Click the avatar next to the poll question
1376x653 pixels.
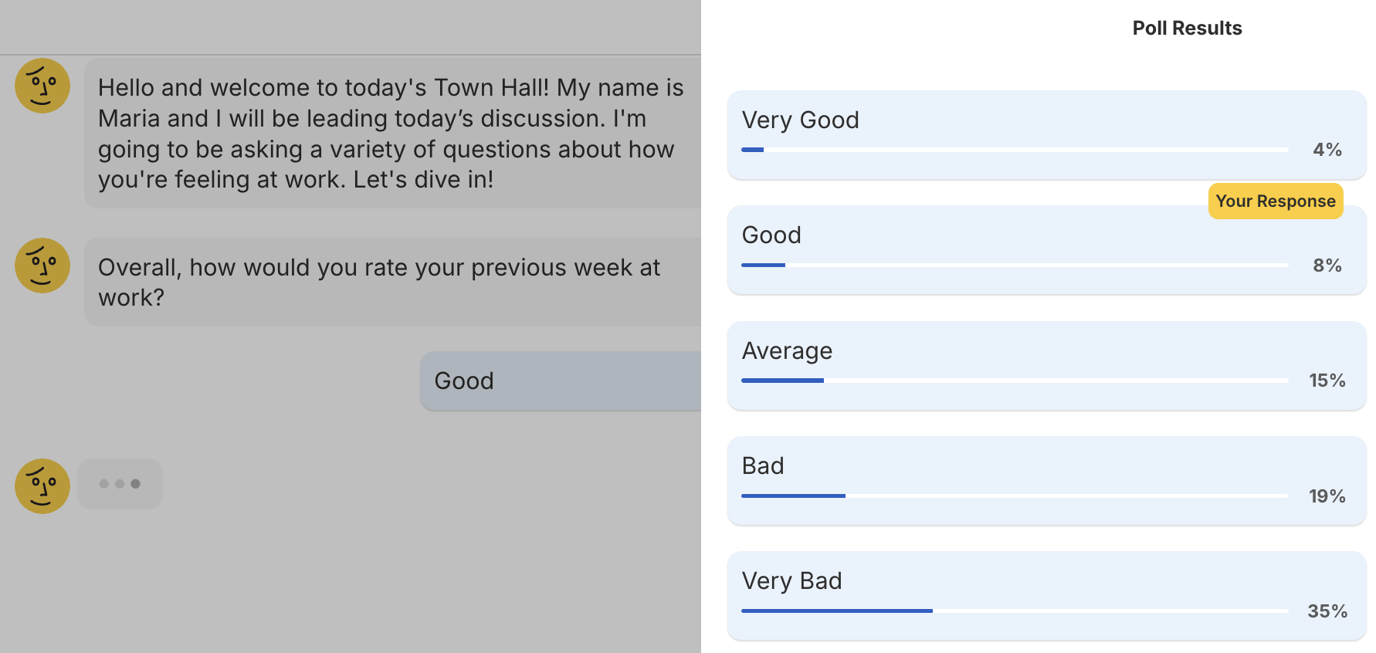pyautogui.click(x=42, y=266)
